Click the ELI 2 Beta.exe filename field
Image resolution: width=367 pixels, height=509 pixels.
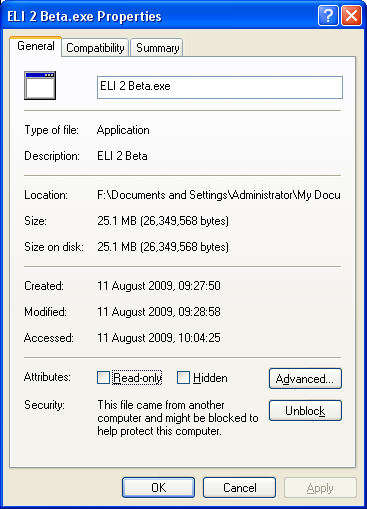[220, 87]
